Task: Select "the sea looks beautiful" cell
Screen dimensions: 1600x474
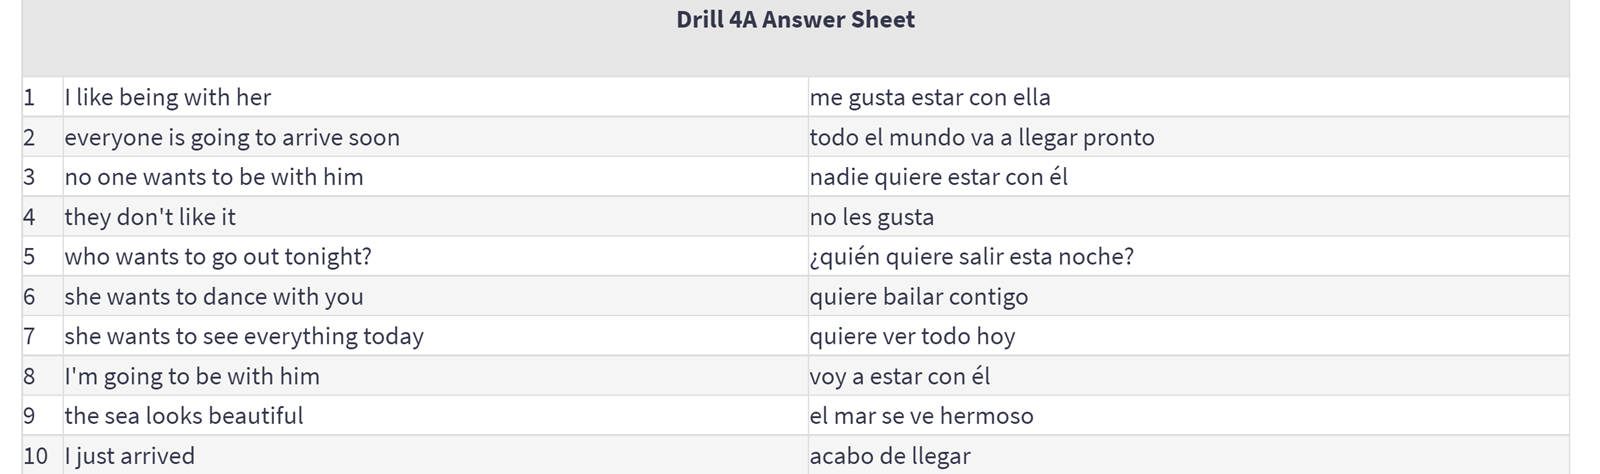Action: pos(184,416)
